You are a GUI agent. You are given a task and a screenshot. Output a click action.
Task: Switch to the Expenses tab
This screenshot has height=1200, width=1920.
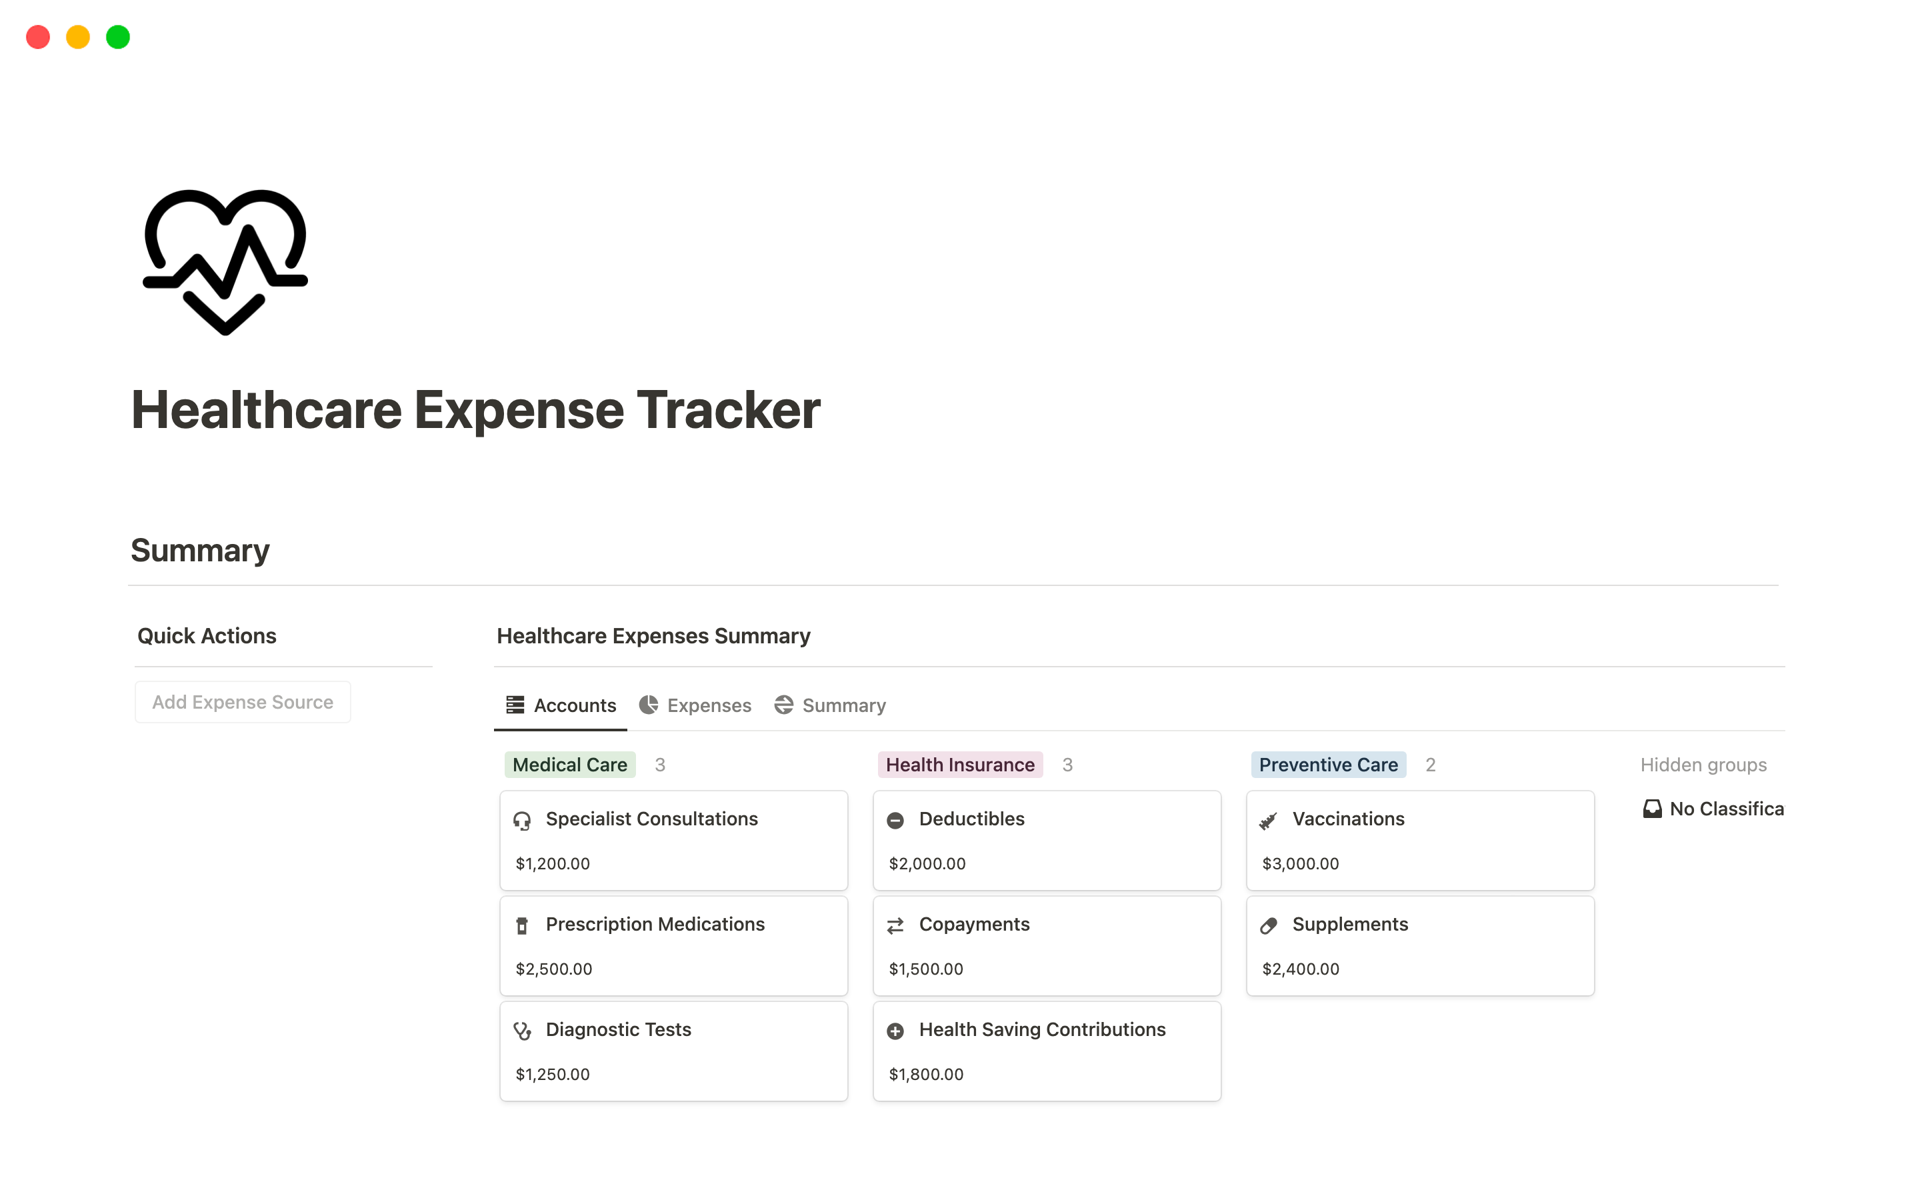pyautogui.click(x=709, y=705)
